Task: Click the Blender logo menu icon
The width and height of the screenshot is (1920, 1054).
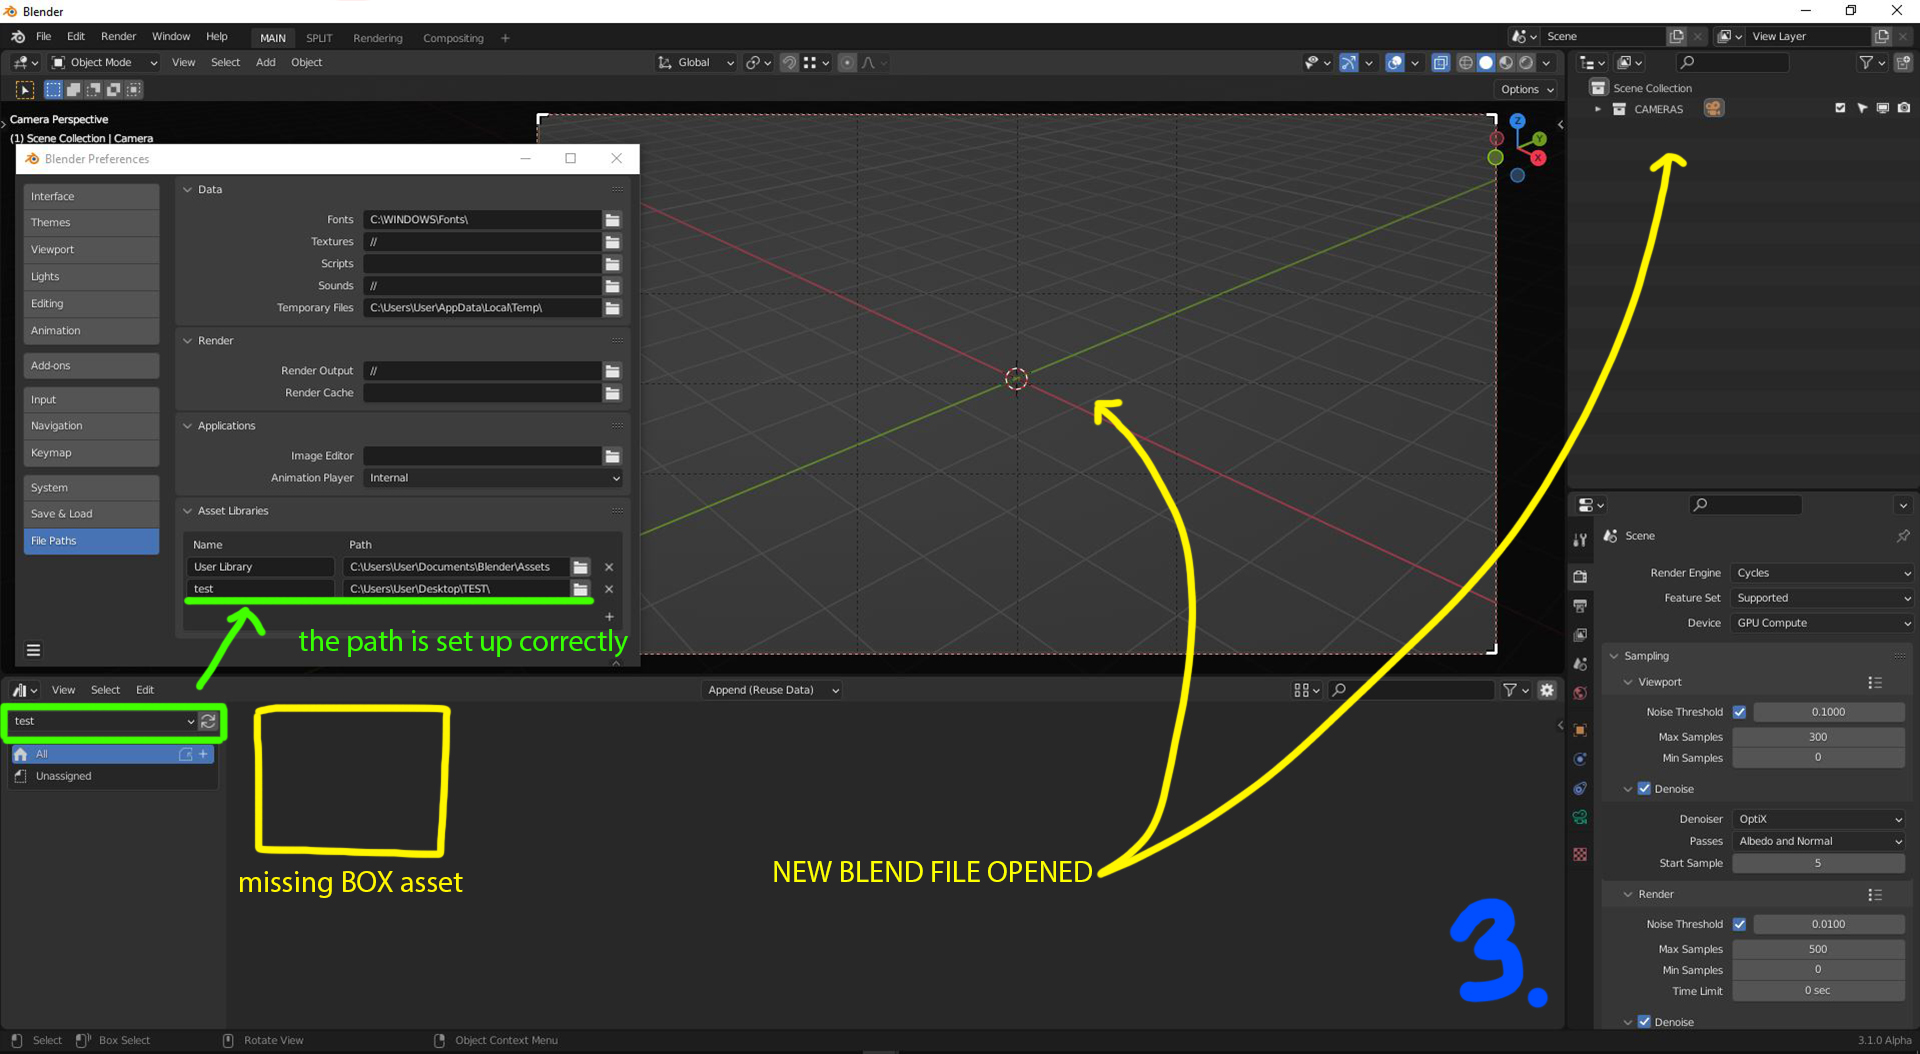Action: pyautogui.click(x=18, y=37)
